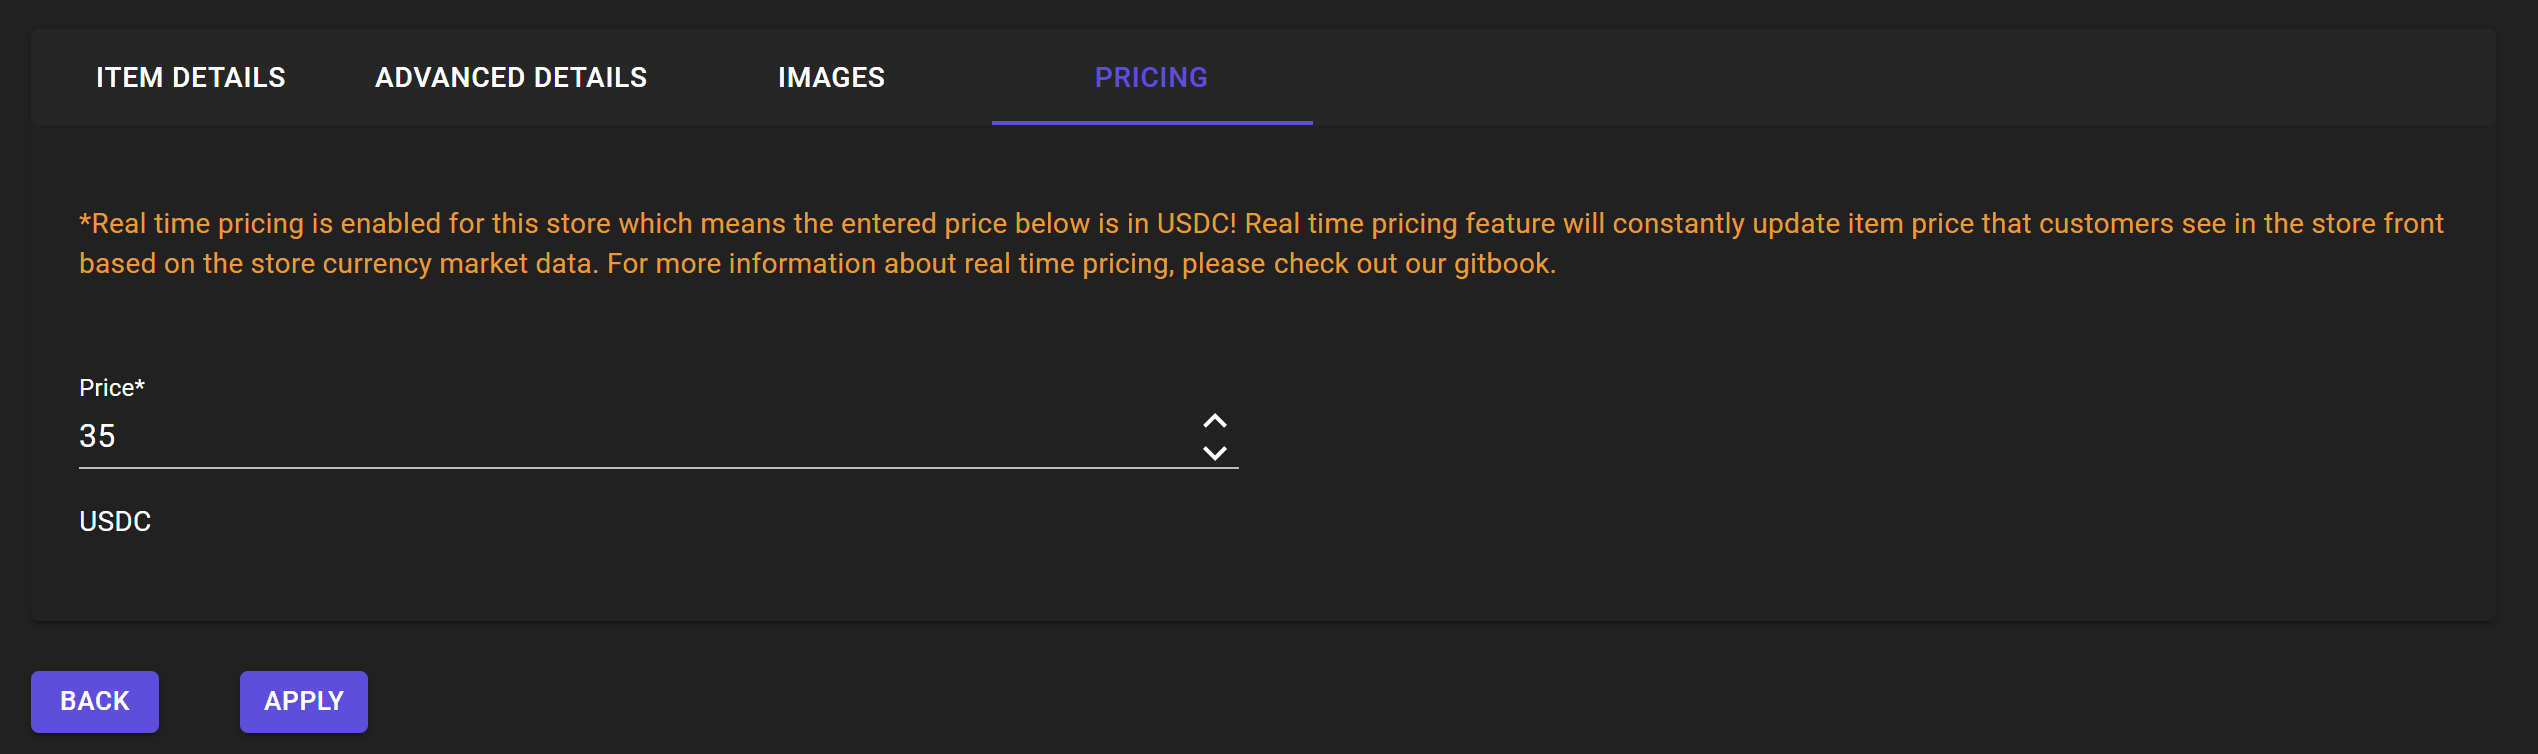
Task: Go to the Images tab
Action: coord(831,77)
